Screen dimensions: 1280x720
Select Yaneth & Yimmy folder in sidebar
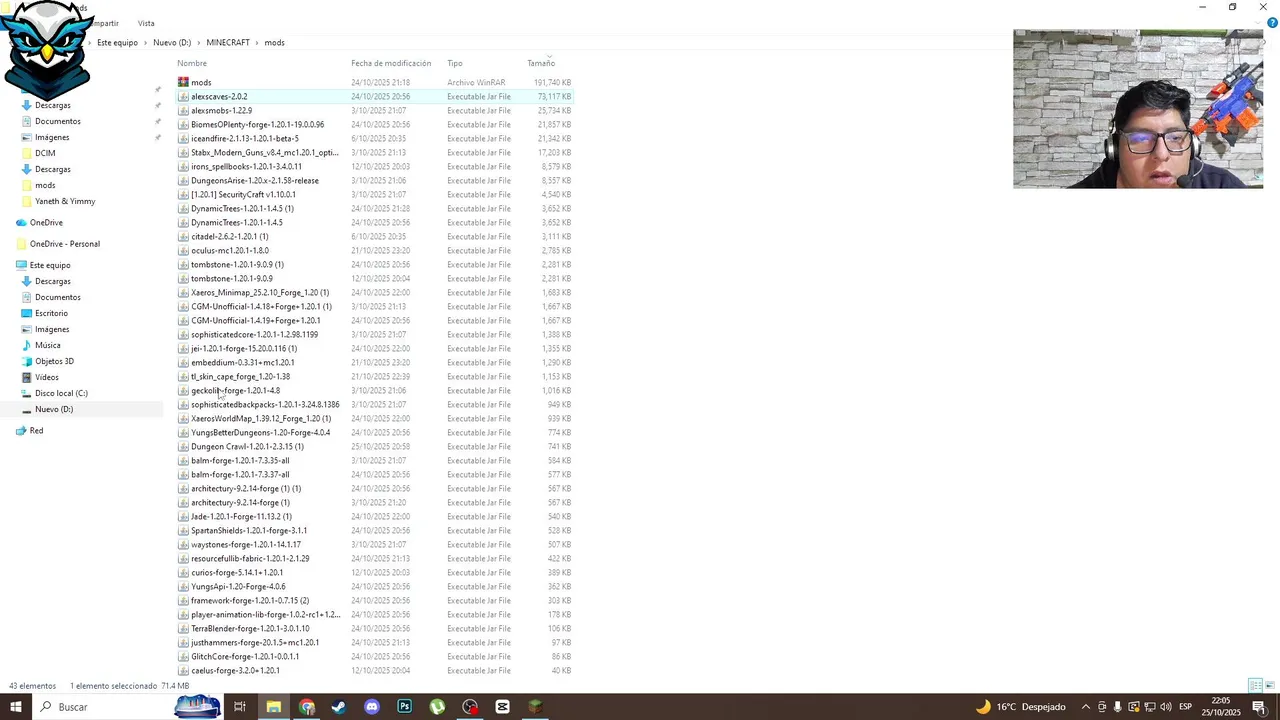(x=65, y=201)
